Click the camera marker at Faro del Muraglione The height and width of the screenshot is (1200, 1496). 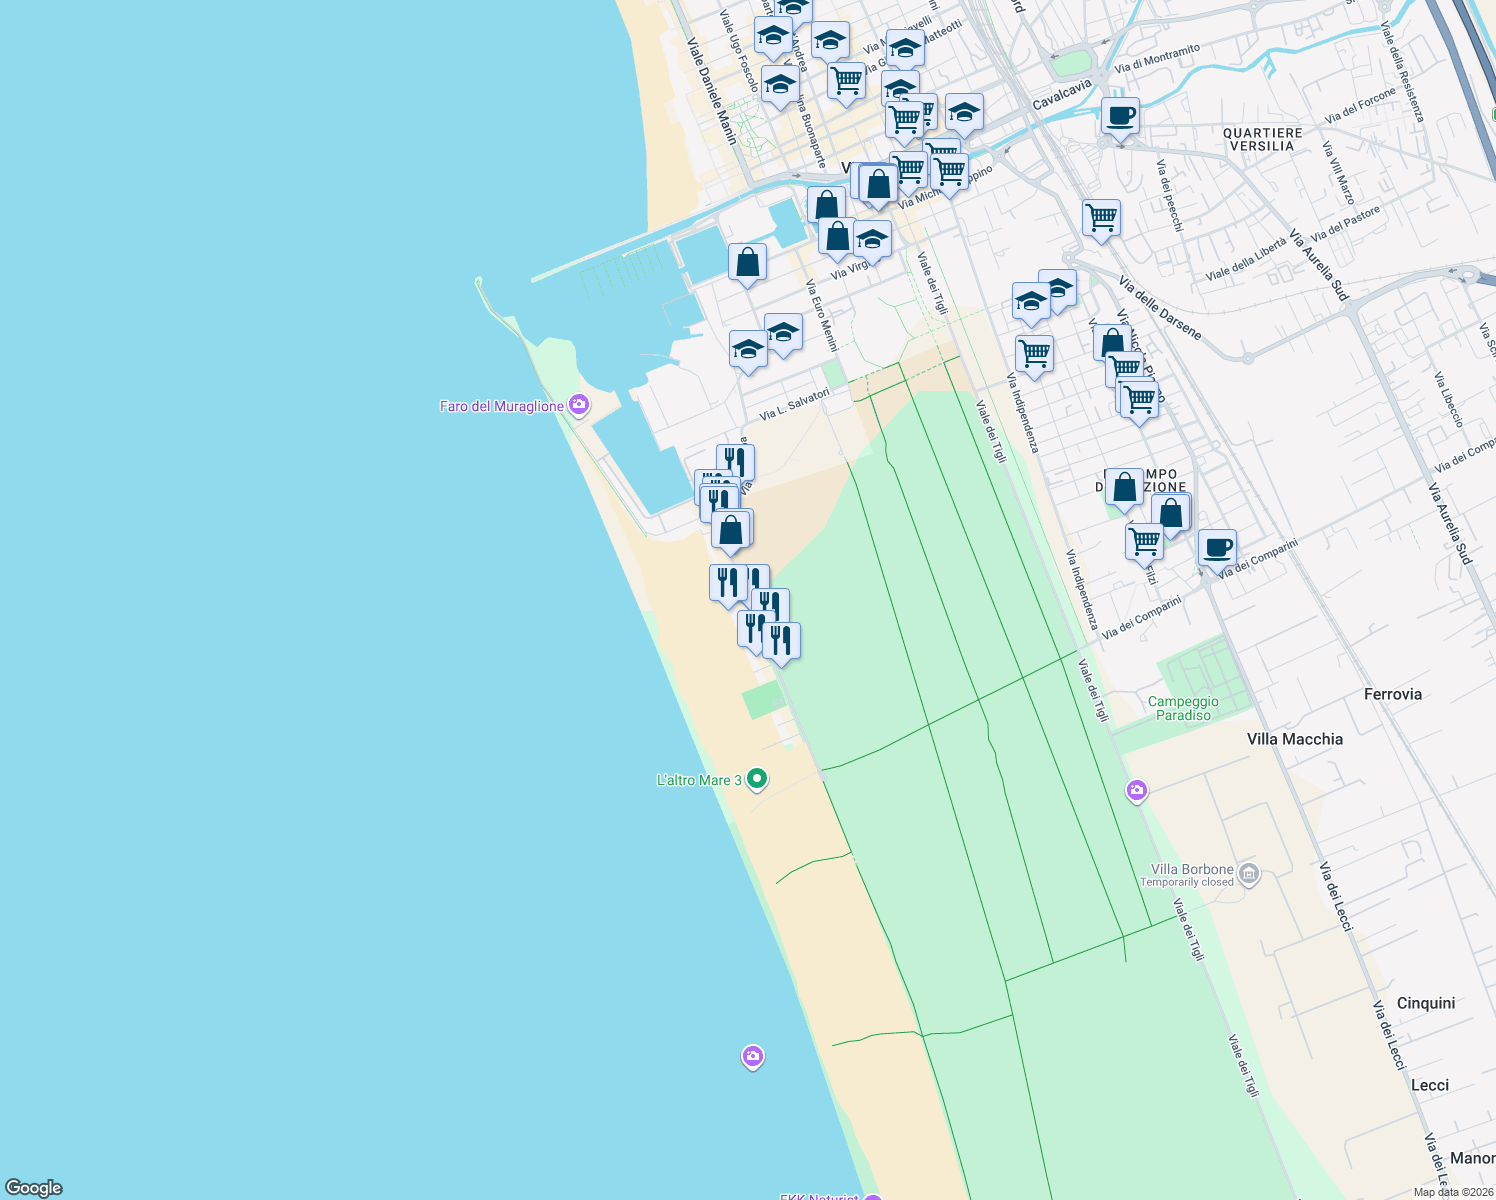click(x=577, y=404)
